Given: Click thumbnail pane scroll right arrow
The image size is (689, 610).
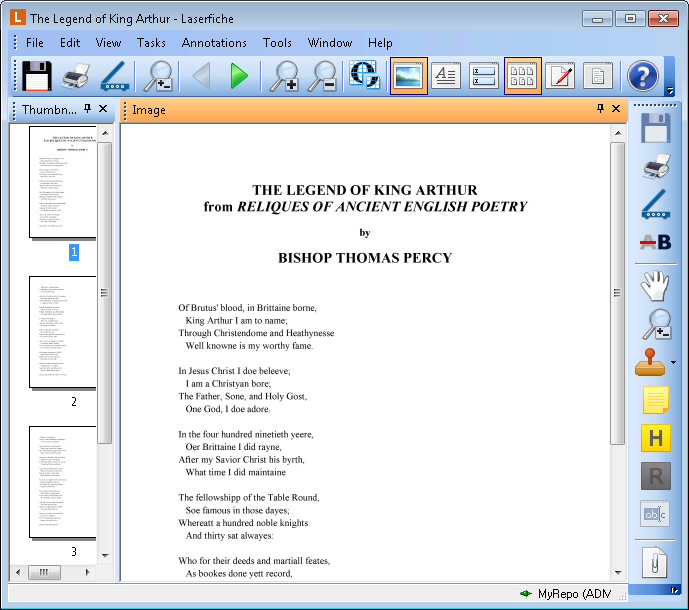Looking at the screenshot, I should tap(87, 572).
